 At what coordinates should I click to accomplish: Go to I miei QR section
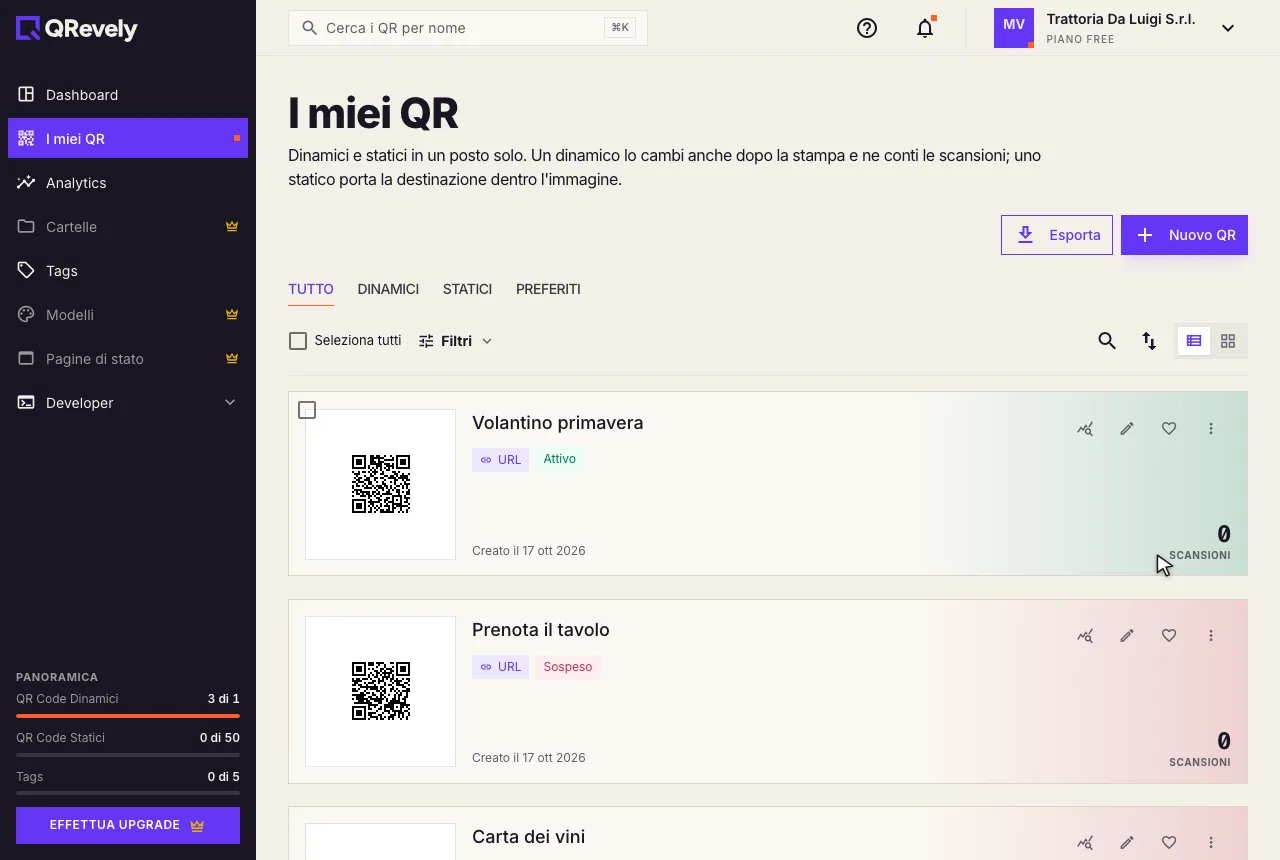(128, 139)
